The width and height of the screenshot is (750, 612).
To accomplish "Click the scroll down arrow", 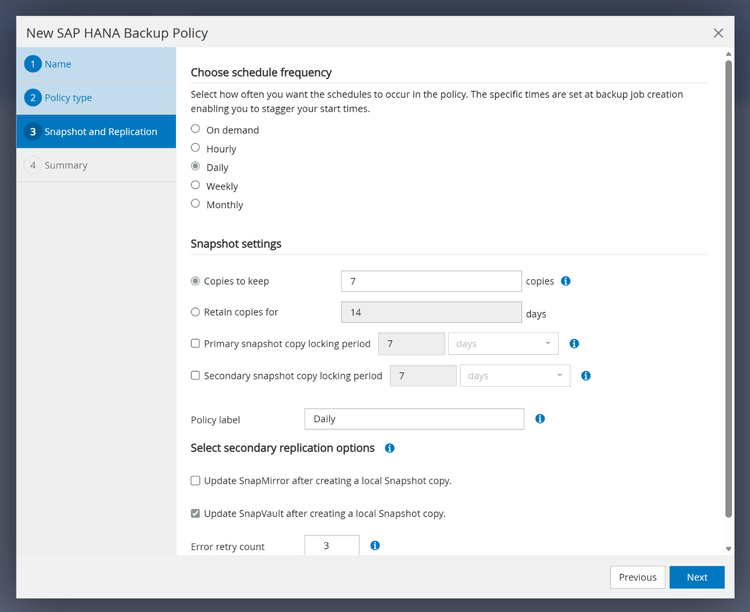I will pyautogui.click(x=728, y=549).
